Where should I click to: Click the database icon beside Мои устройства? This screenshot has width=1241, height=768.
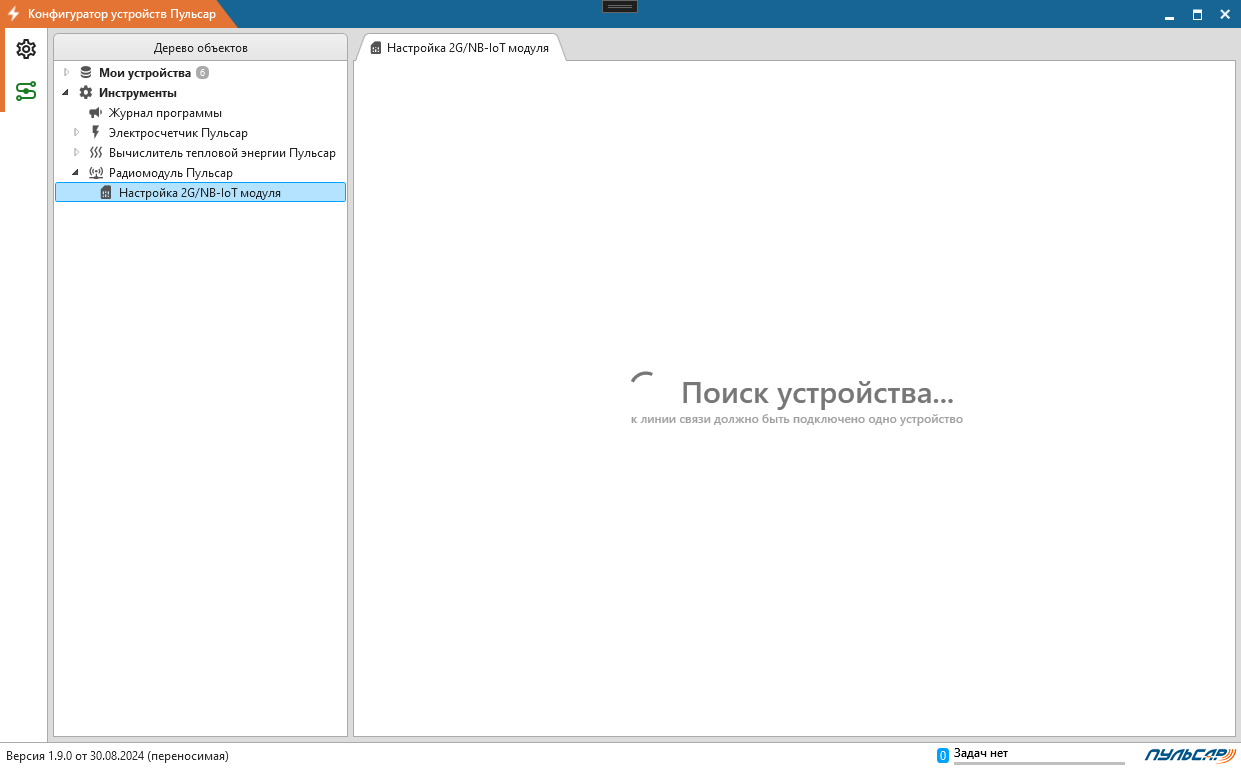[x=86, y=73]
